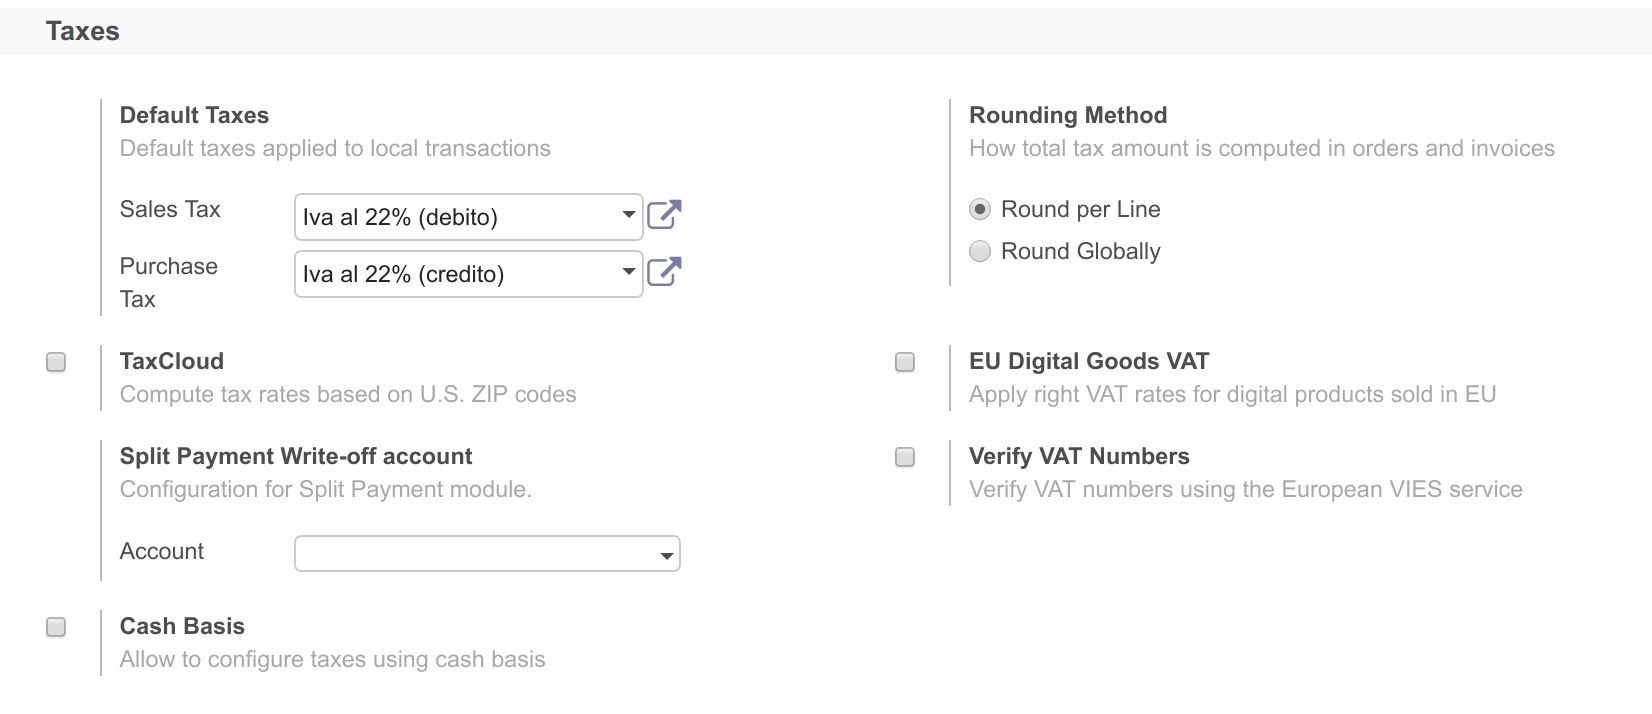Viewport: 1652px width, 714px height.
Task: Click inside the Account input field
Action: (x=487, y=554)
